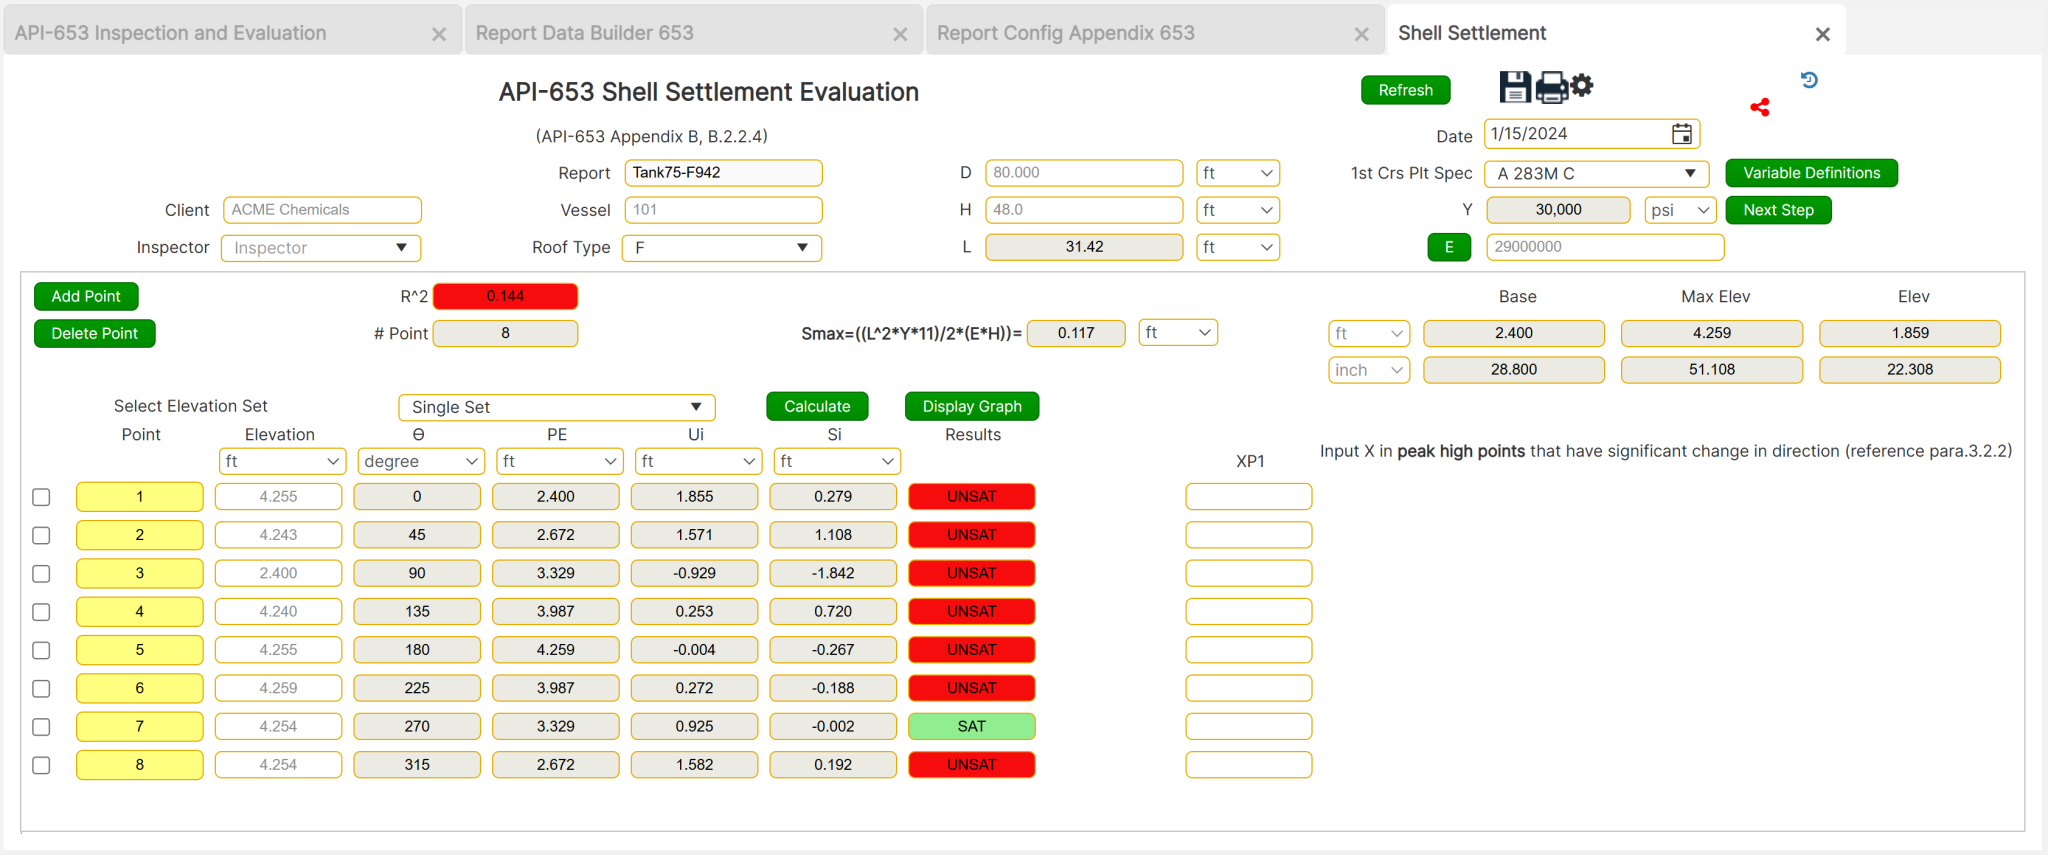Click the XP1 input field for point 1
The width and height of the screenshot is (2048, 855).
coord(1248,497)
